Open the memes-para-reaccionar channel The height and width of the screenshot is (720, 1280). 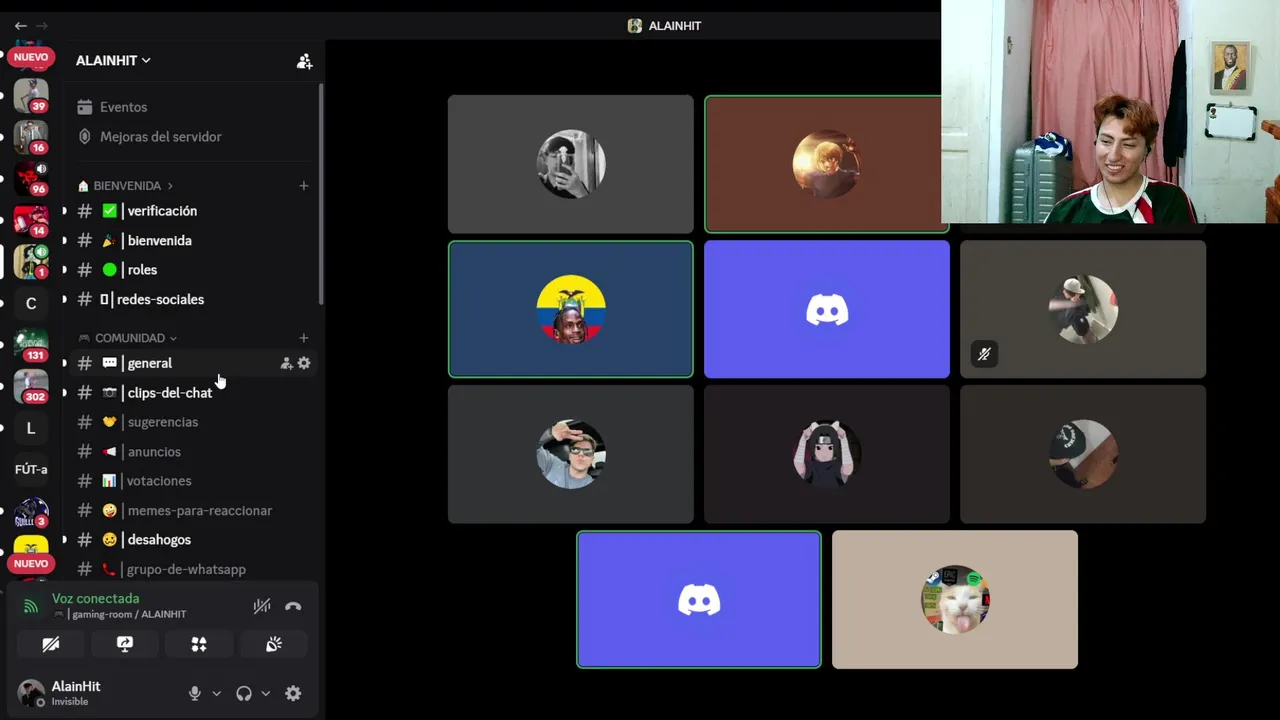[x=190, y=510]
